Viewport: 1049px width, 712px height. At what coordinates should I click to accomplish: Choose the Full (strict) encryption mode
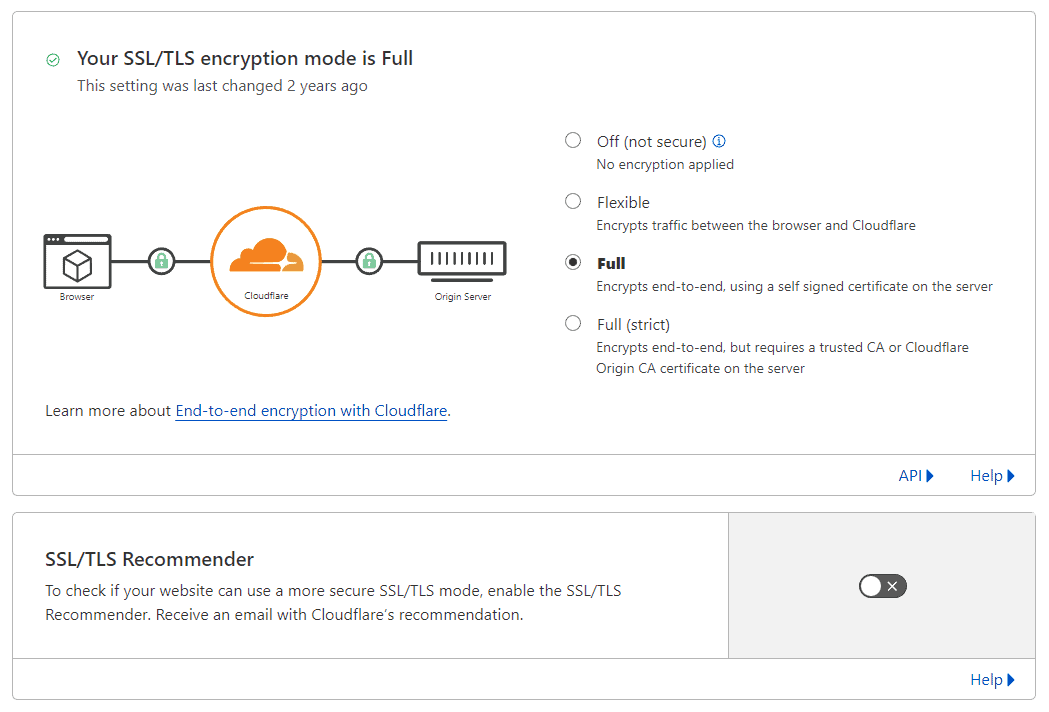click(572, 323)
